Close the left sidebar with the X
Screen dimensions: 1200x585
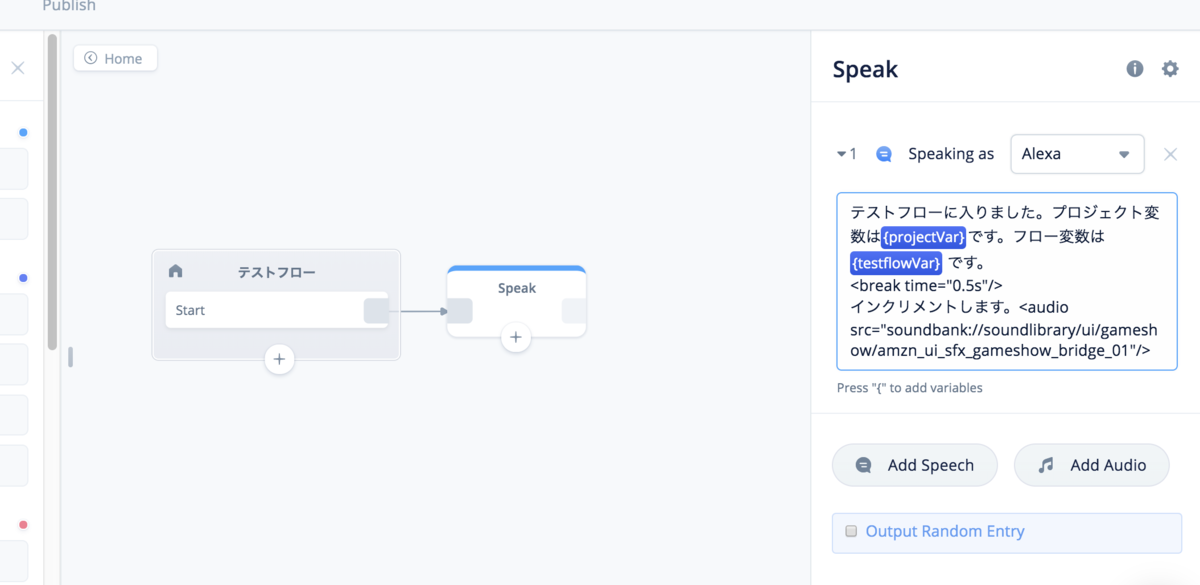(x=17, y=68)
